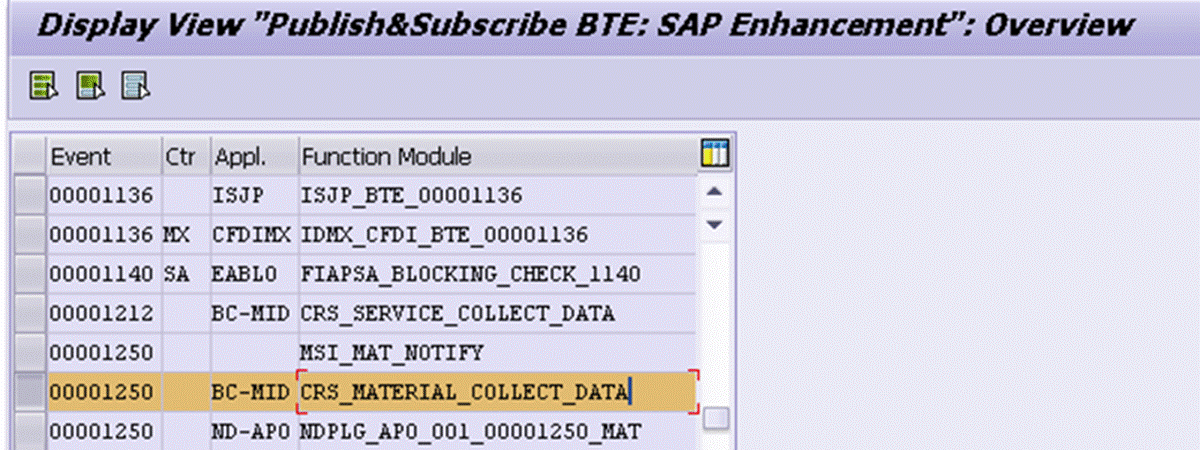Image resolution: width=1200 pixels, height=450 pixels.
Task: Click function module NDPLG_APO_001_00001250_MAT
Action: pos(470,431)
